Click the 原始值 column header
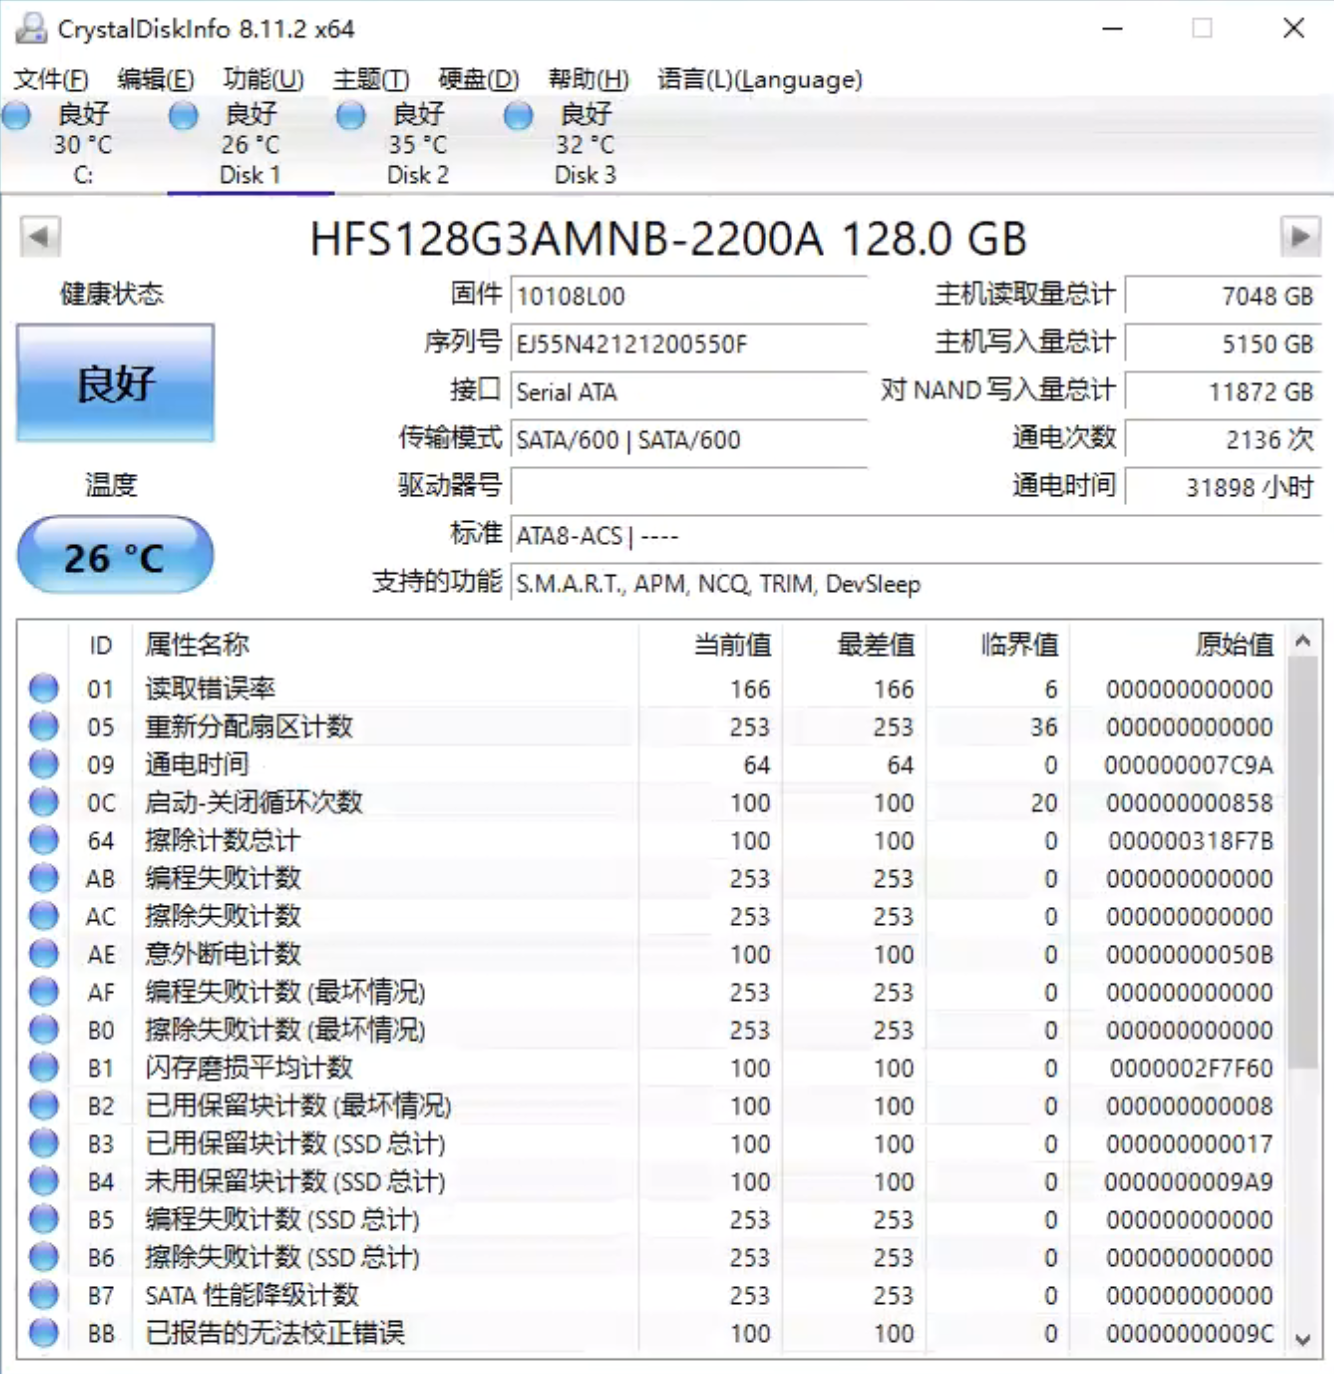This screenshot has height=1374, width=1334. point(1234,645)
